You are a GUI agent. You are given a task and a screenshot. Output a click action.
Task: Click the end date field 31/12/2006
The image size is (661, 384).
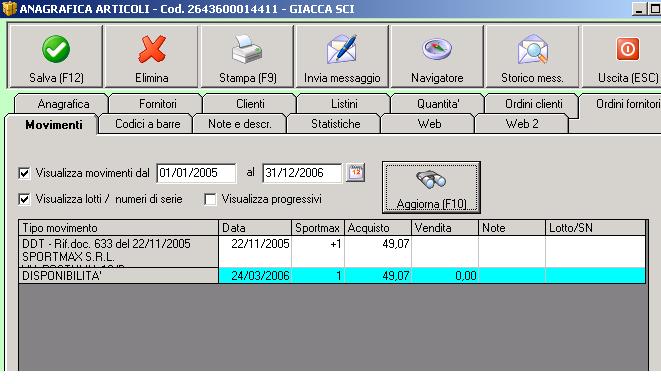(x=302, y=173)
